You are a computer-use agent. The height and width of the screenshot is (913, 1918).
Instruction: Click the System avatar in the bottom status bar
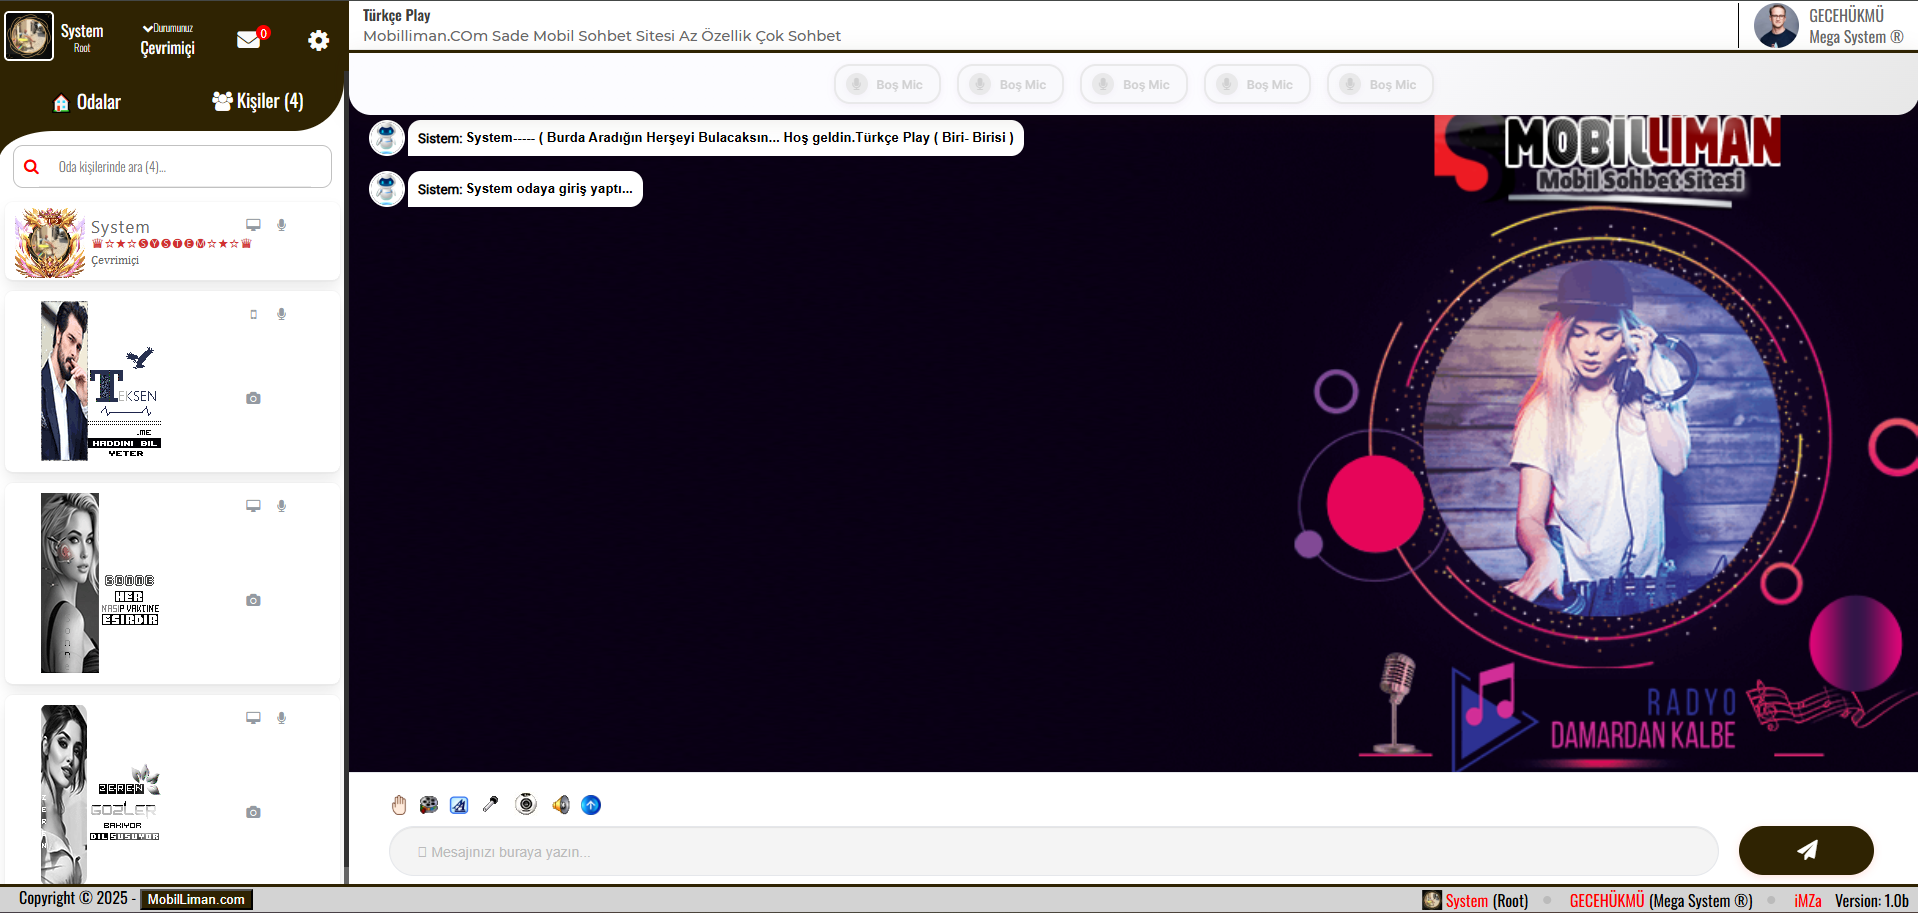point(1432,900)
